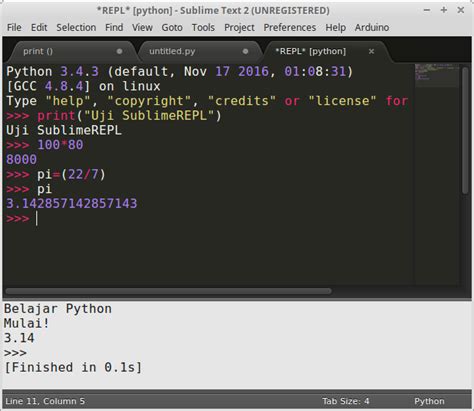Open the Tools menu
474x411 pixels.
tap(203, 27)
